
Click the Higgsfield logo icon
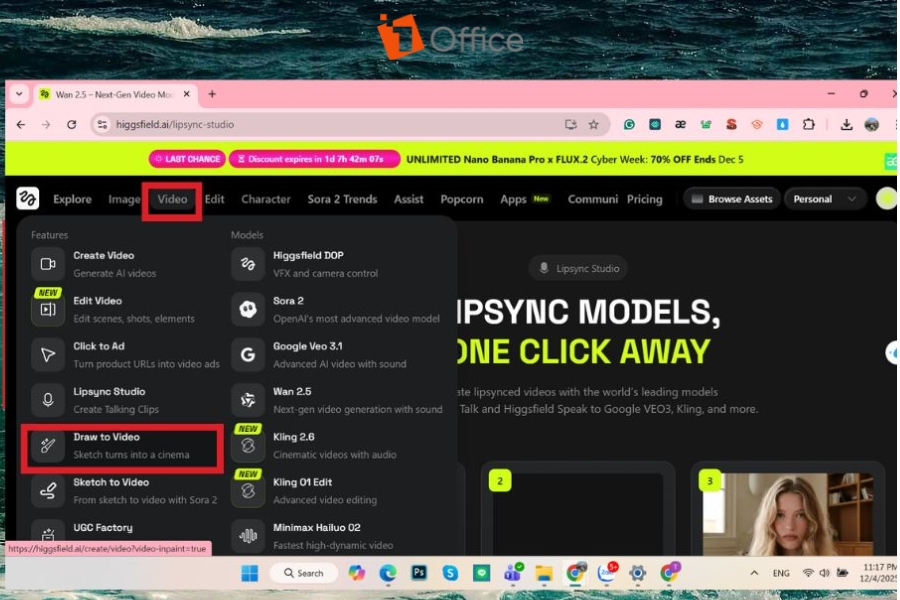coord(27,199)
